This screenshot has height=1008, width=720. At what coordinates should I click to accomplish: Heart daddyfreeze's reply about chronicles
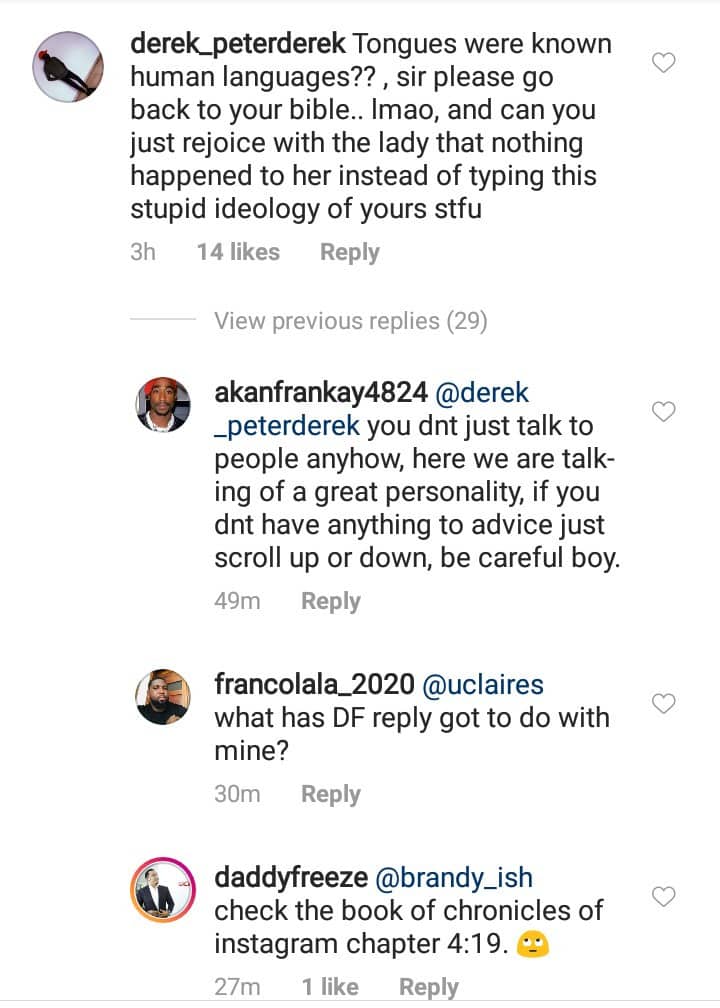tap(664, 897)
